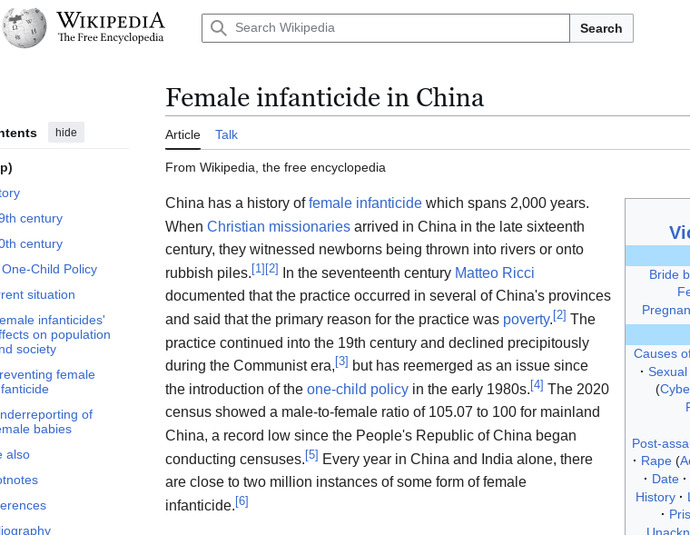
Task: Go to 19th century section in contents
Action: pyautogui.click(x=31, y=218)
